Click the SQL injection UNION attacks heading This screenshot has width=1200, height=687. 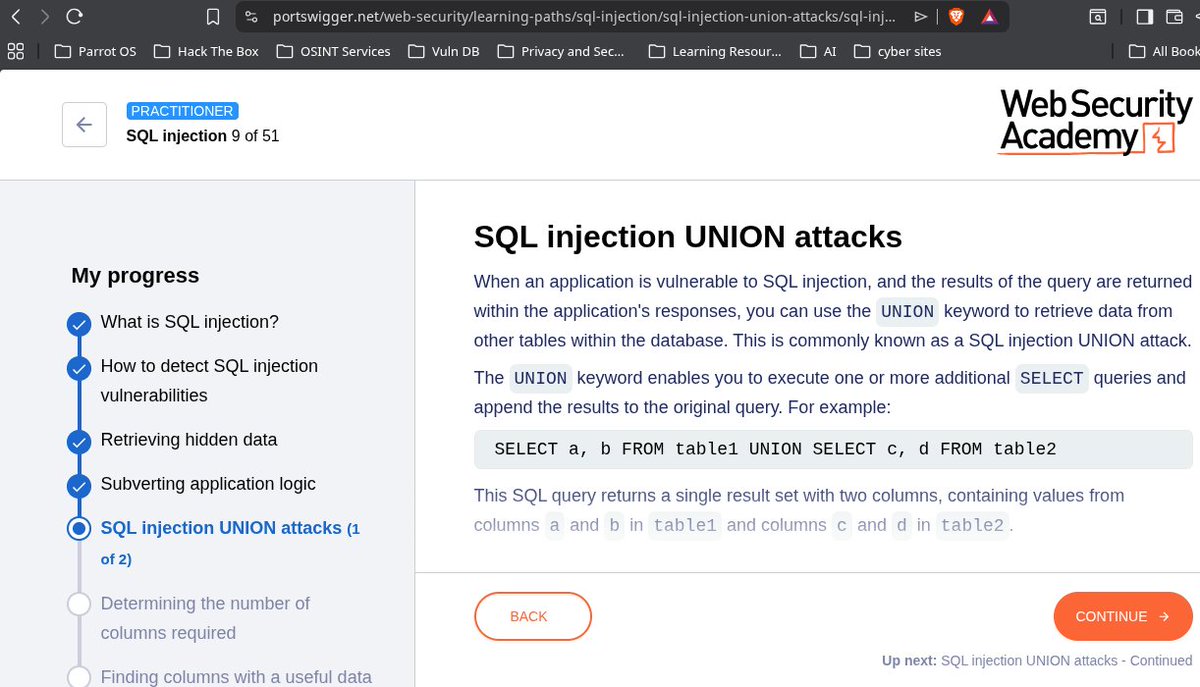pos(688,237)
